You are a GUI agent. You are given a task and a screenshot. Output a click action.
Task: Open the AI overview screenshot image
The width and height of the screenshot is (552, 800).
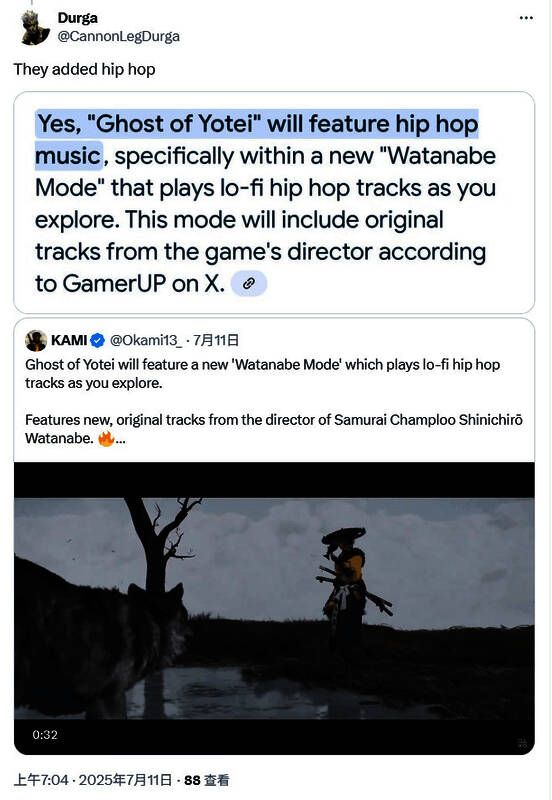274,203
